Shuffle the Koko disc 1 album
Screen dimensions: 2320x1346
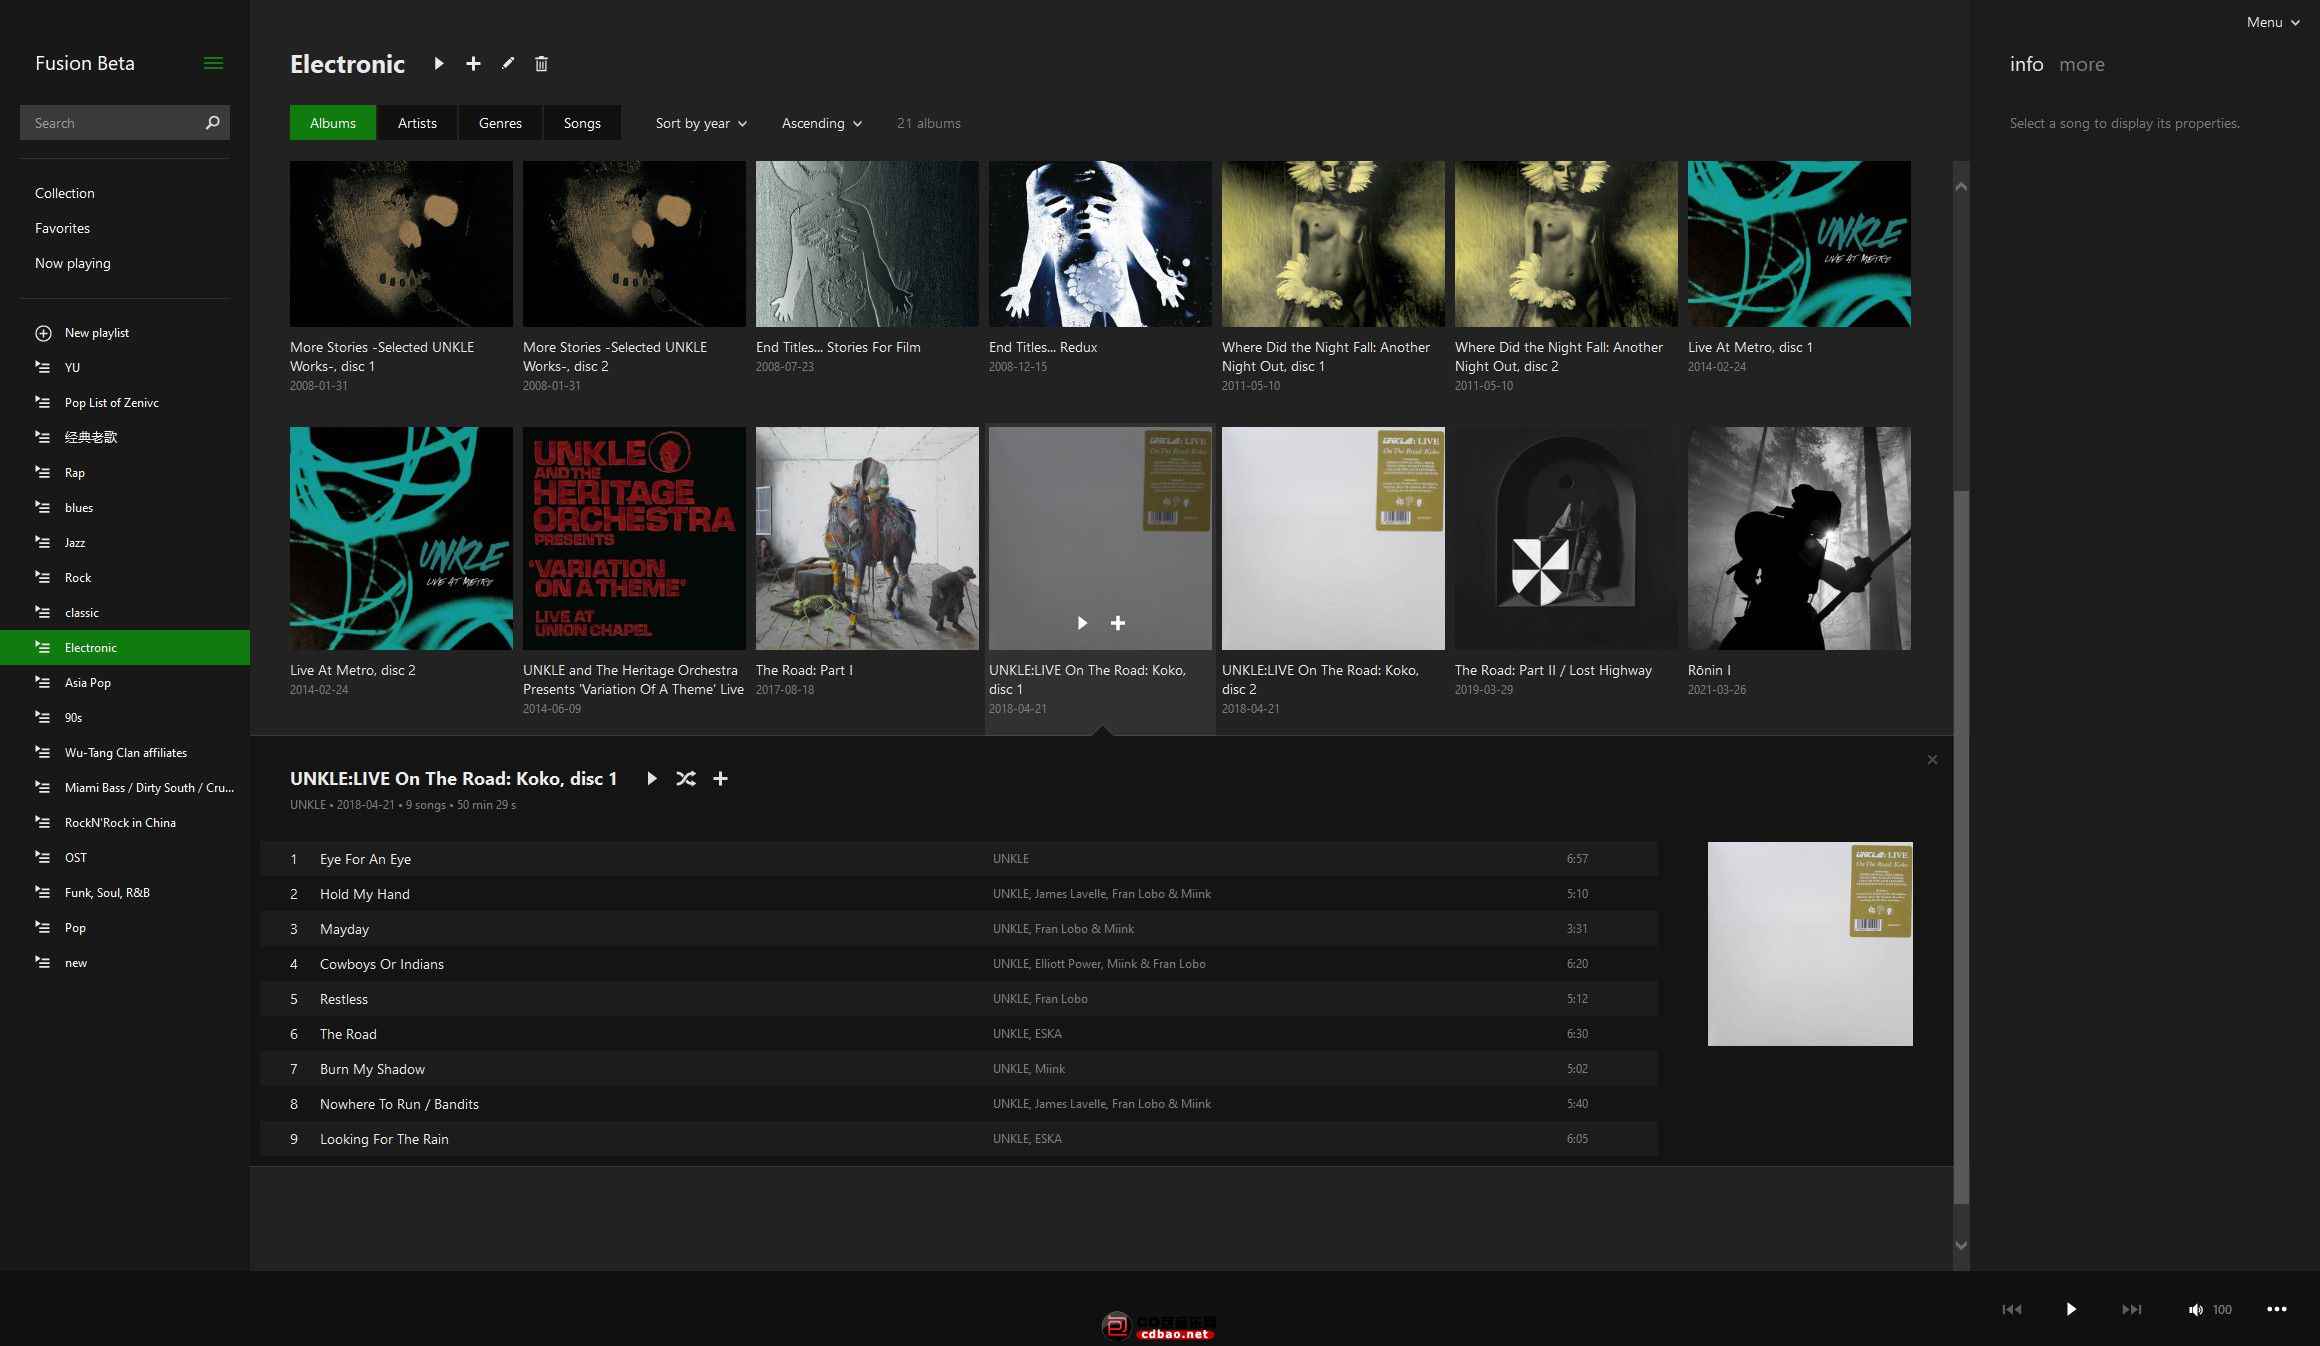coord(685,779)
